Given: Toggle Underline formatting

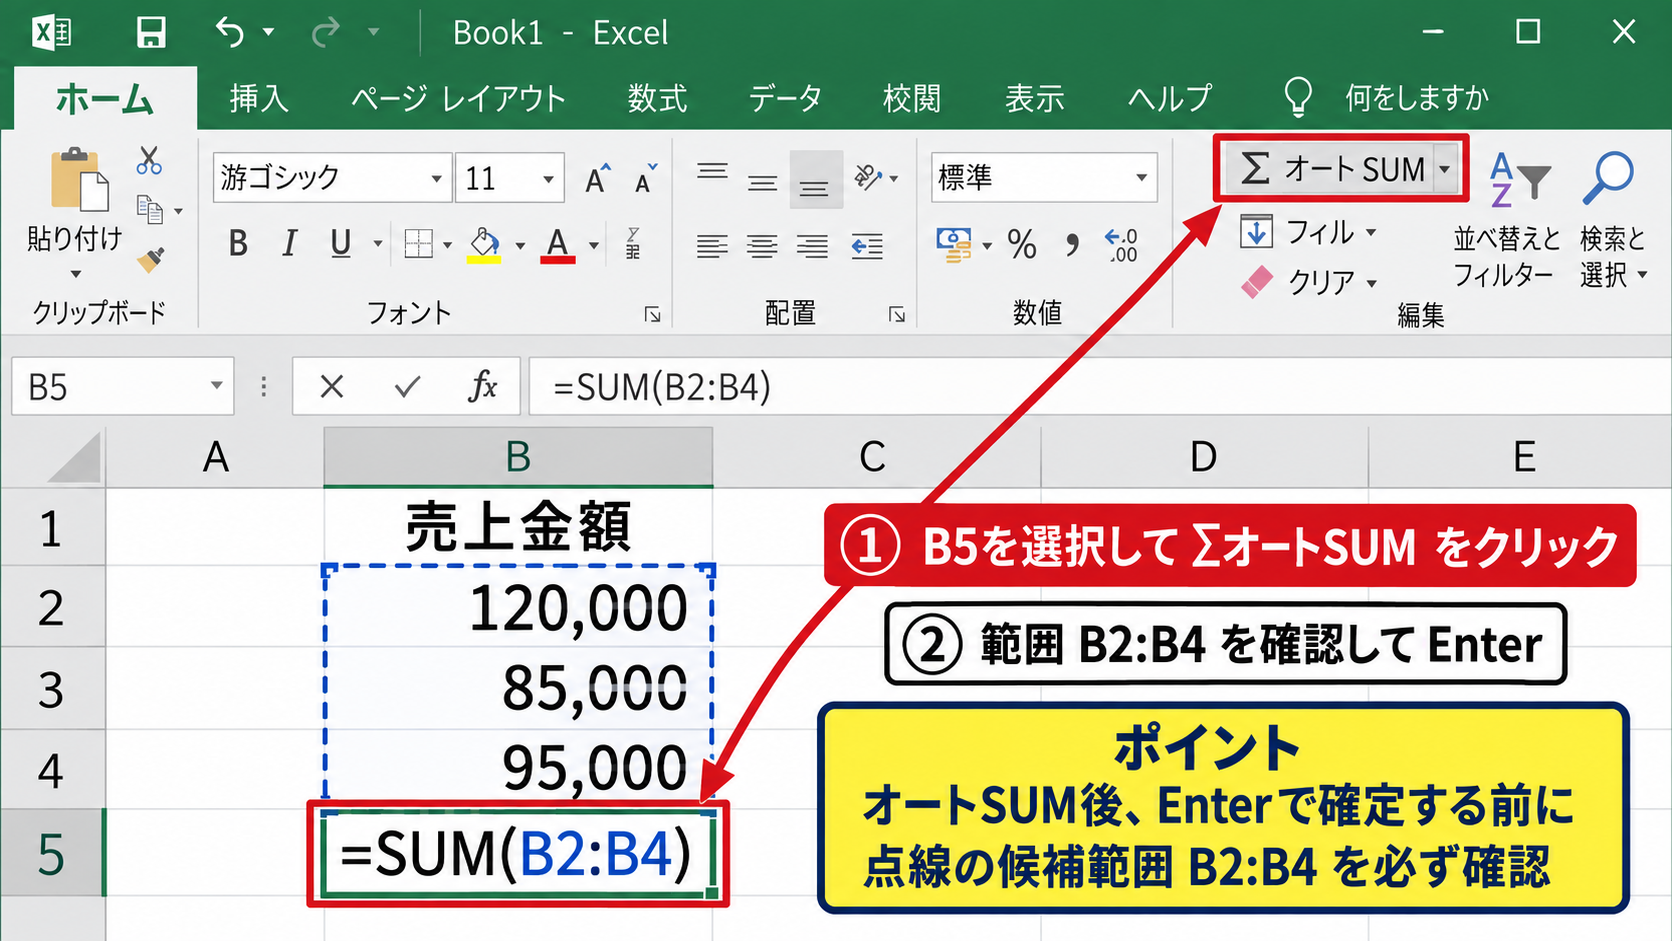Looking at the screenshot, I should tap(341, 243).
